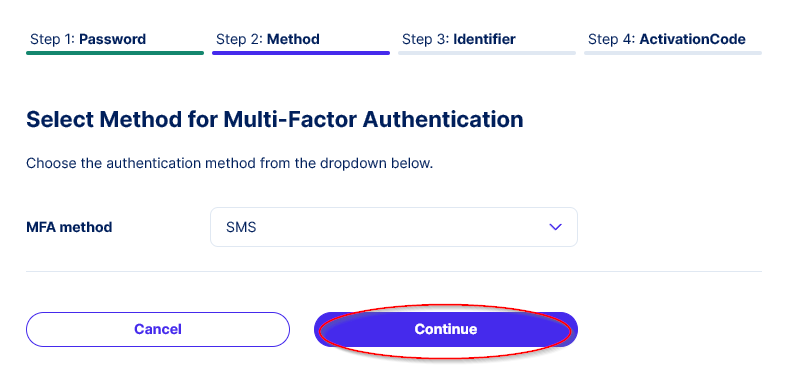Click the MFA method field label
789x377 pixels.
pyautogui.click(x=69, y=228)
